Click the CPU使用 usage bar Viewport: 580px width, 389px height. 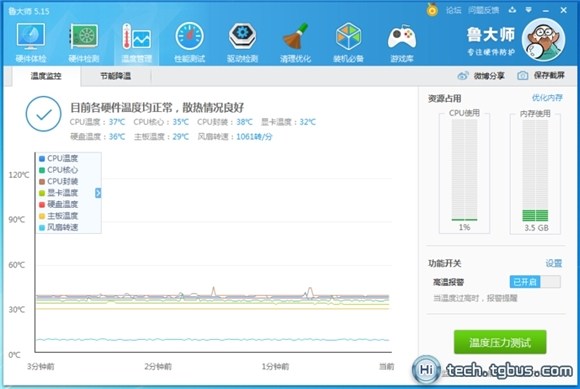coord(464,170)
